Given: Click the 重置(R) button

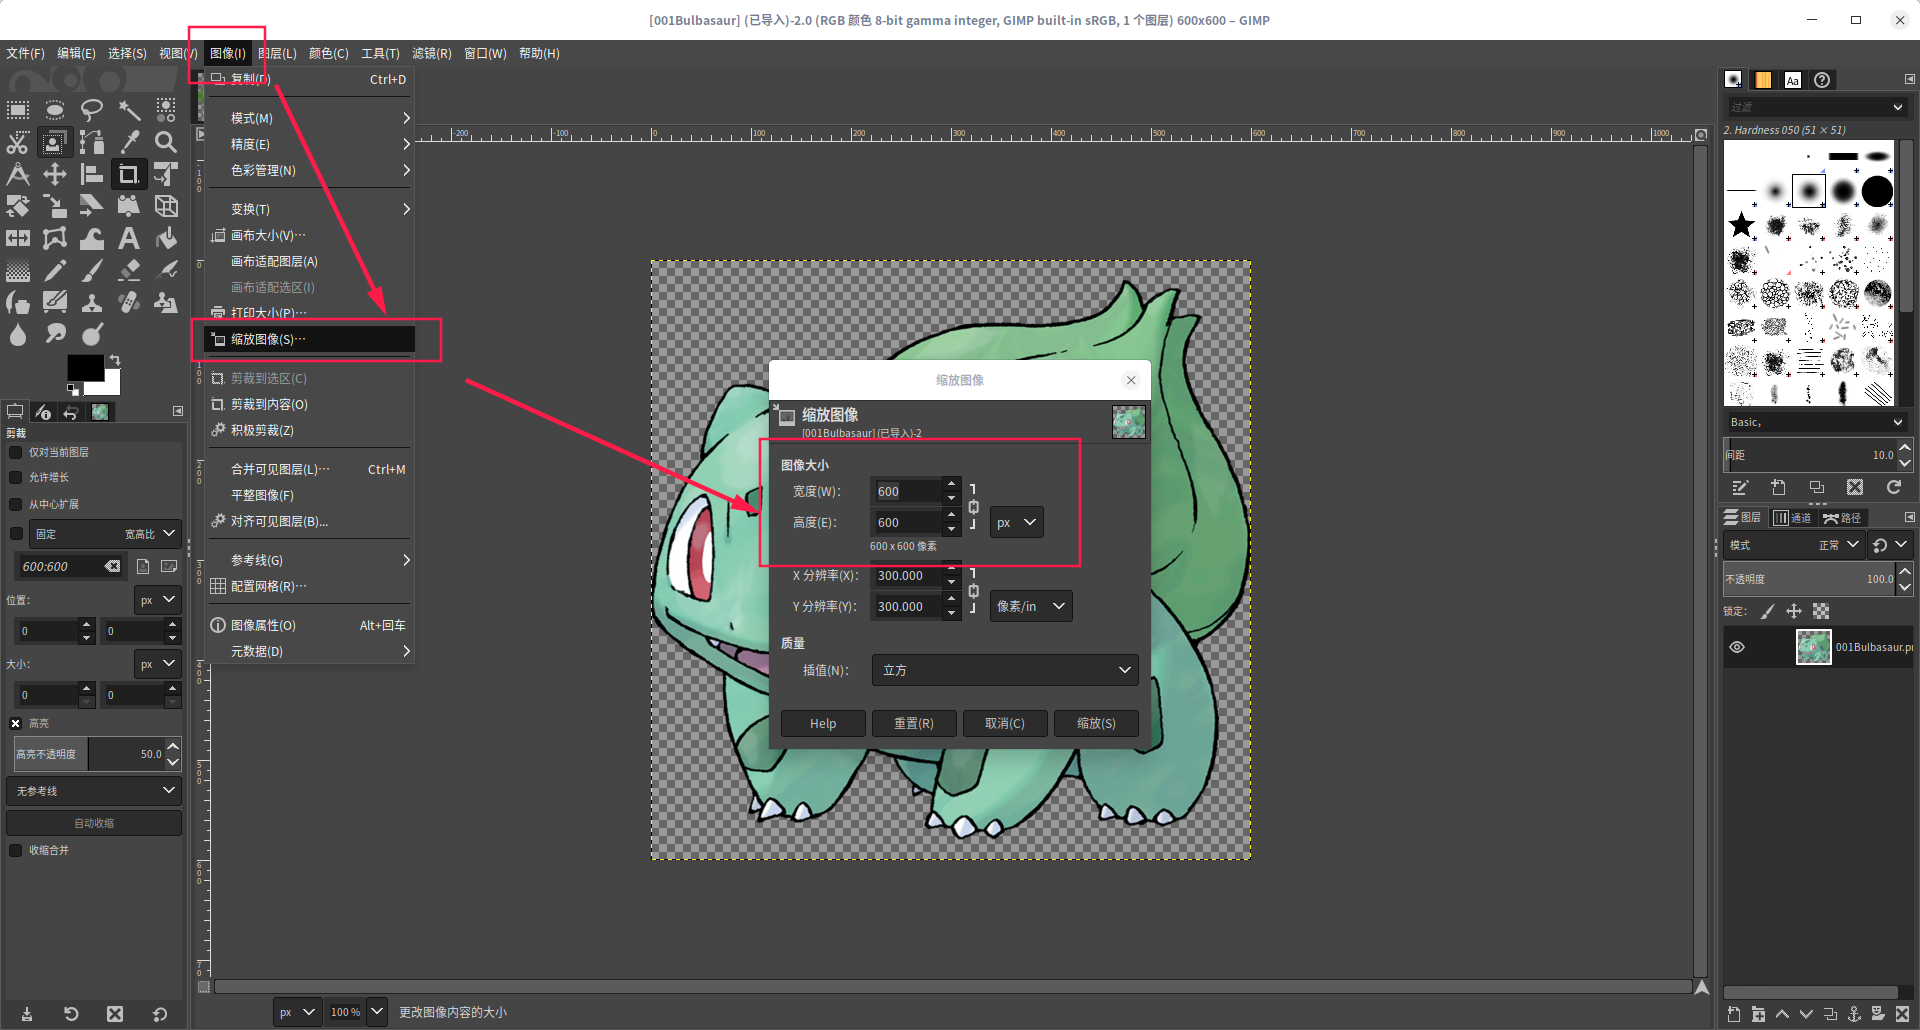Looking at the screenshot, I should 914,723.
